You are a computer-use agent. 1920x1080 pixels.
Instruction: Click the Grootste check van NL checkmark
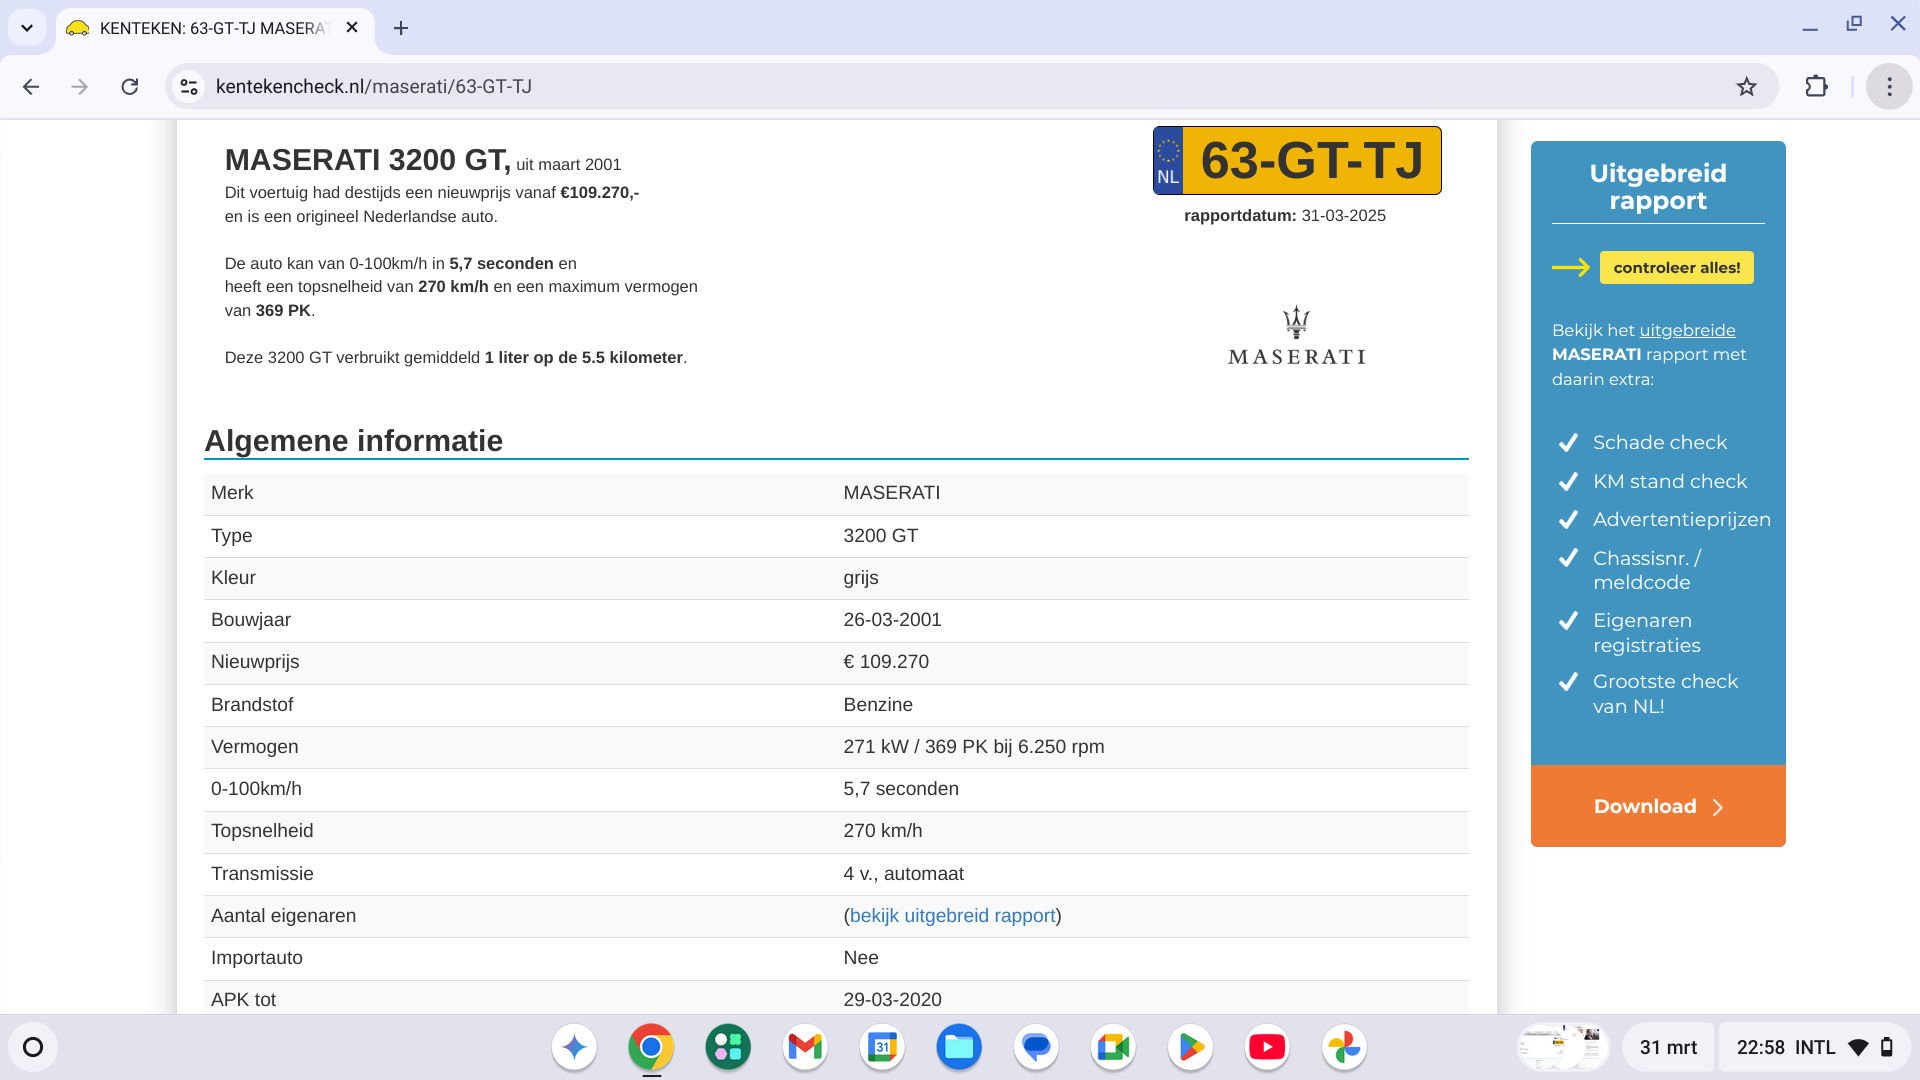(x=1568, y=682)
